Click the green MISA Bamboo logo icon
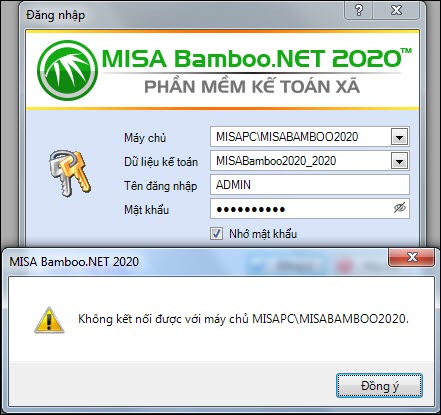 [67, 70]
